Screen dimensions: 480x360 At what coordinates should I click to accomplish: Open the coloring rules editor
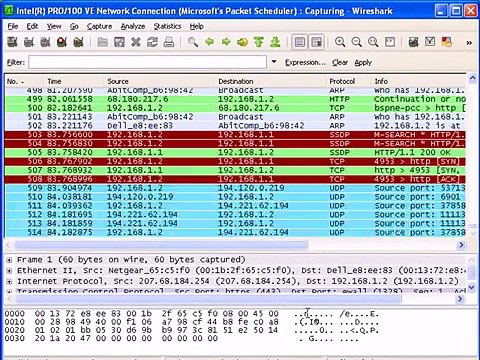point(447,42)
